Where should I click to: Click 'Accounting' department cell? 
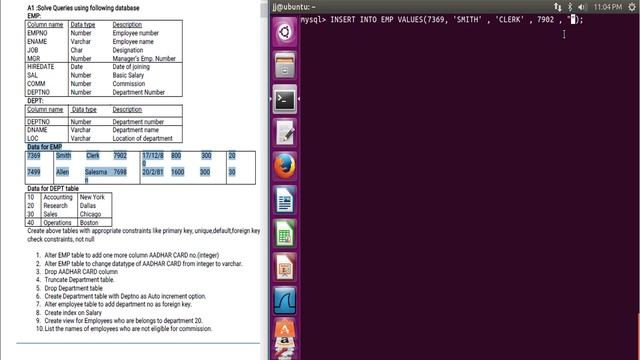point(58,197)
